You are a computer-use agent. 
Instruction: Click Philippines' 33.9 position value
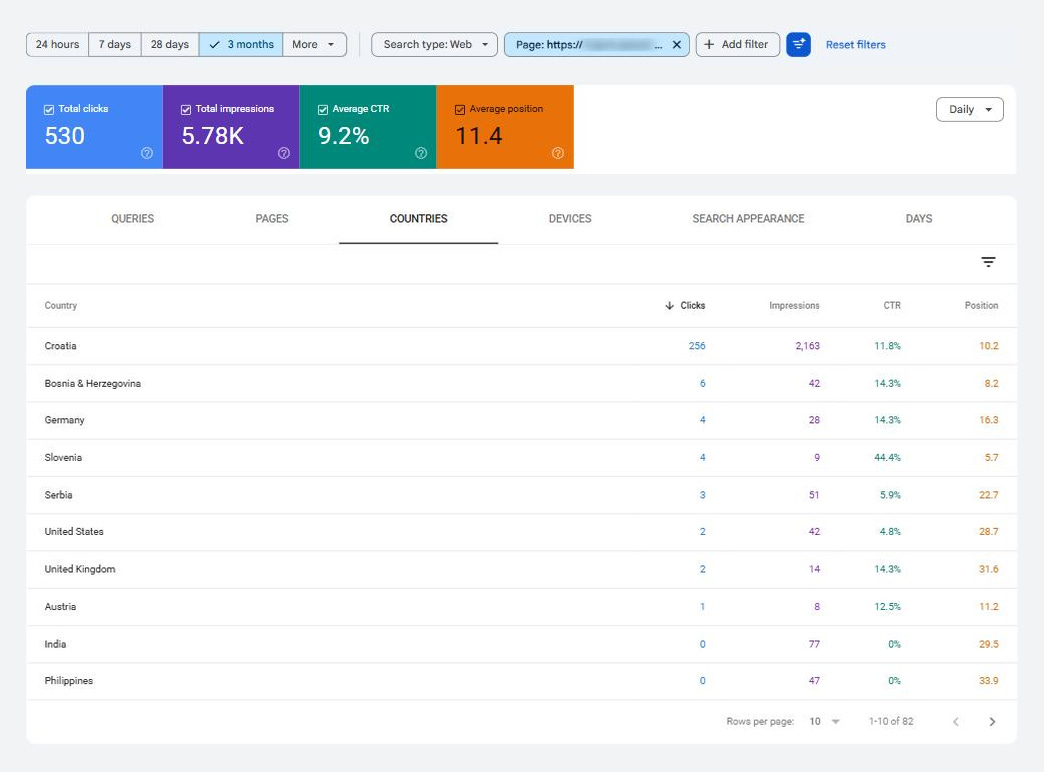(x=989, y=681)
